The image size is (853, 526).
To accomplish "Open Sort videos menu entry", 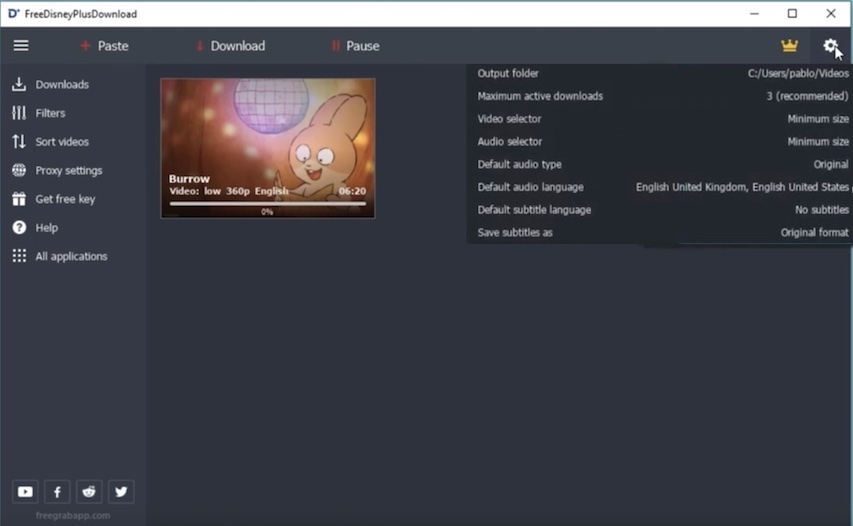I will coord(62,142).
